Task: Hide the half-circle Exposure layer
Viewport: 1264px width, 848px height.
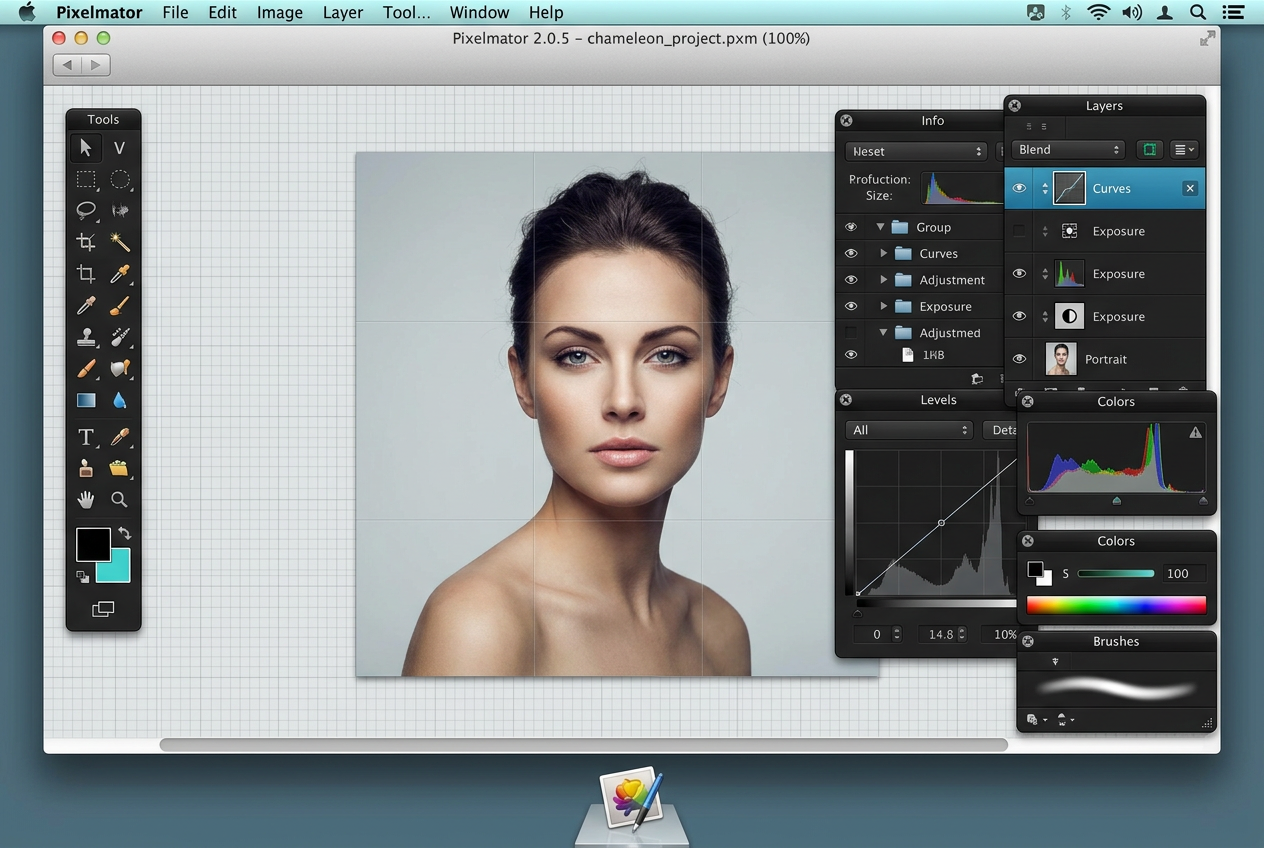Action: click(x=1019, y=316)
